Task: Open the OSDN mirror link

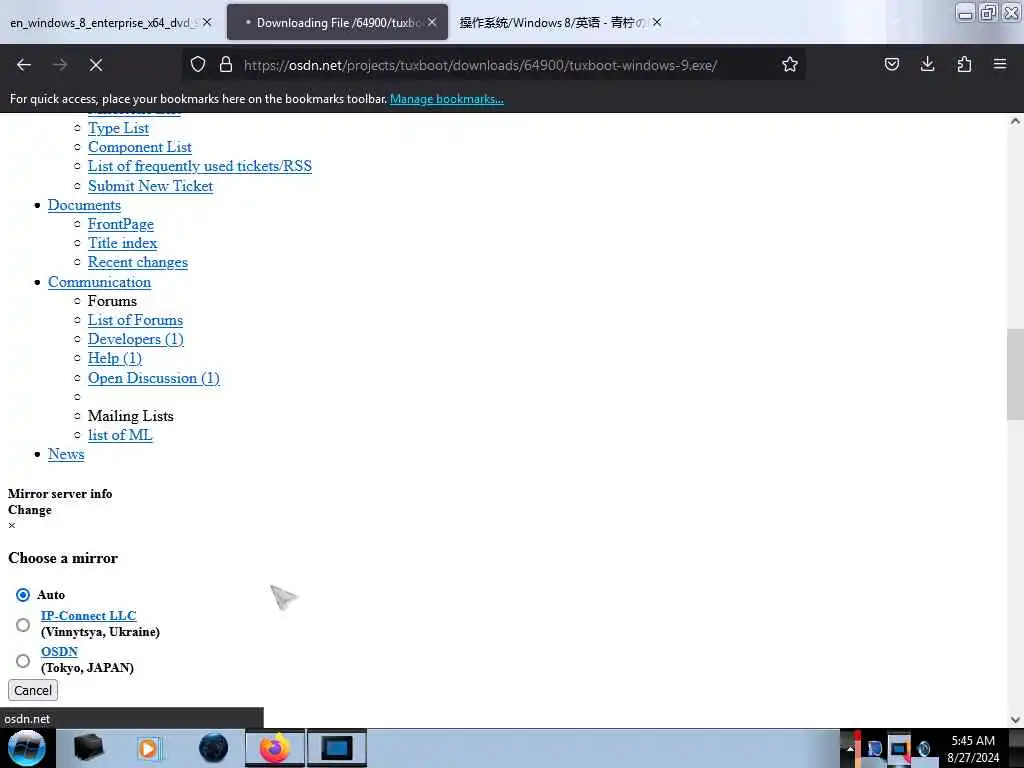Action: pyautogui.click(x=59, y=652)
